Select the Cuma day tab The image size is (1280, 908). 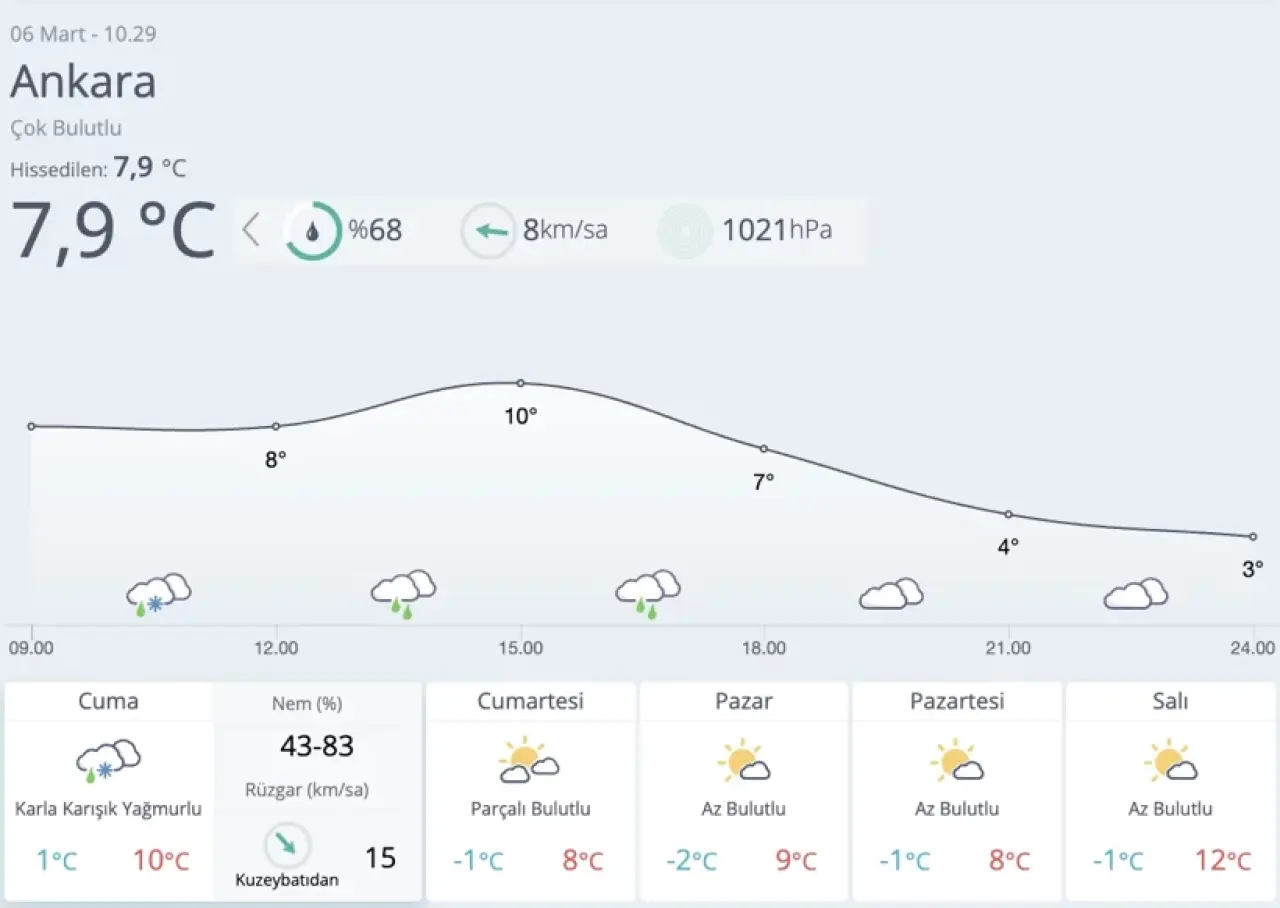(x=108, y=701)
